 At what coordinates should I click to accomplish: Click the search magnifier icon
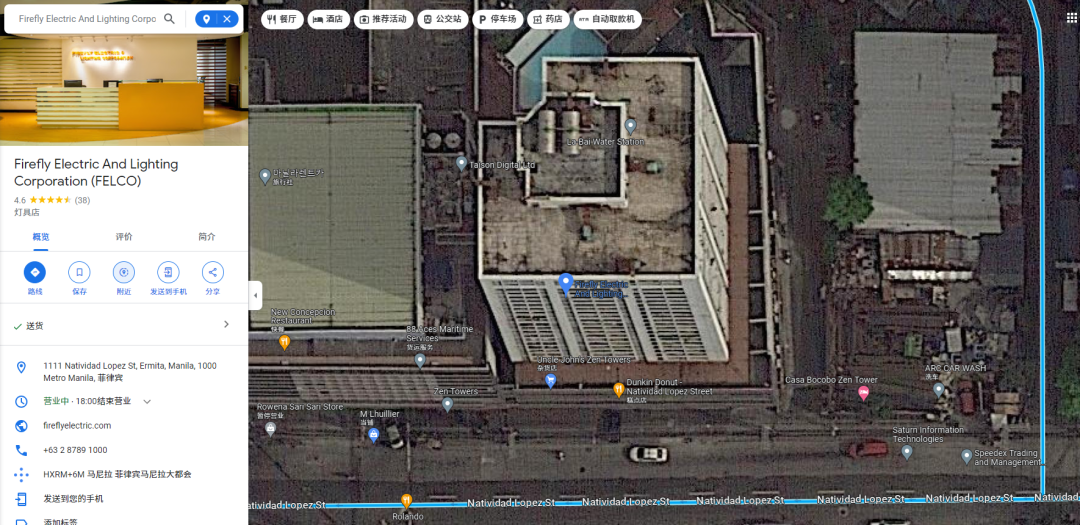tap(169, 19)
